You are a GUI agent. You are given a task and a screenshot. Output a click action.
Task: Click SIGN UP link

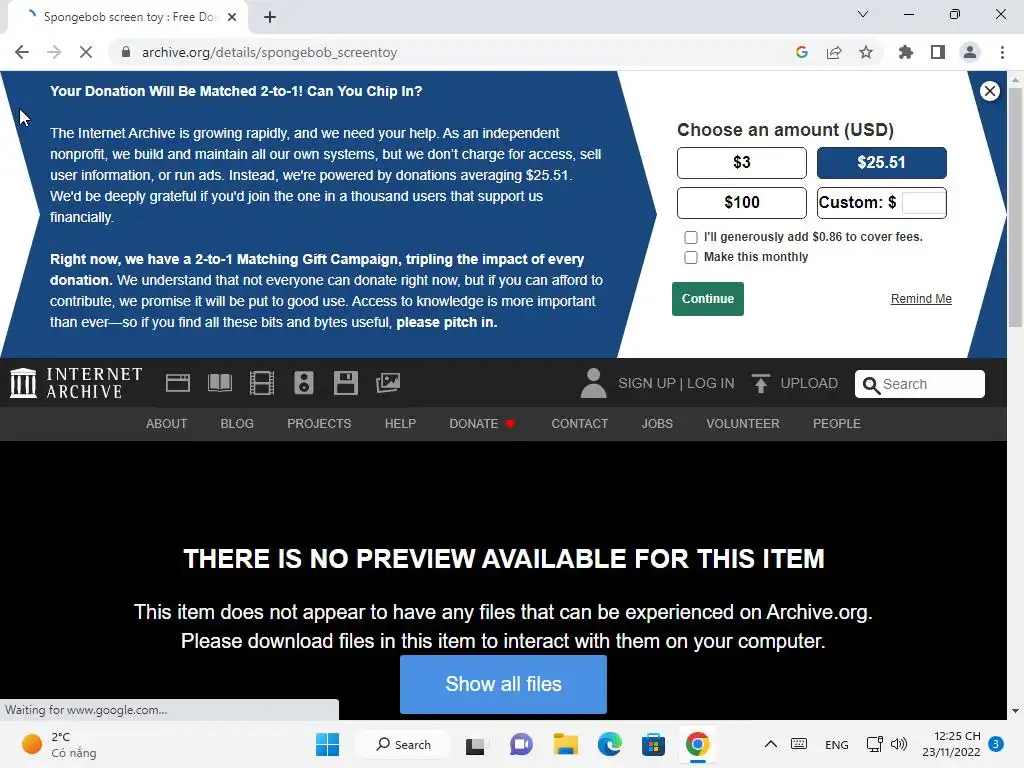tap(647, 383)
